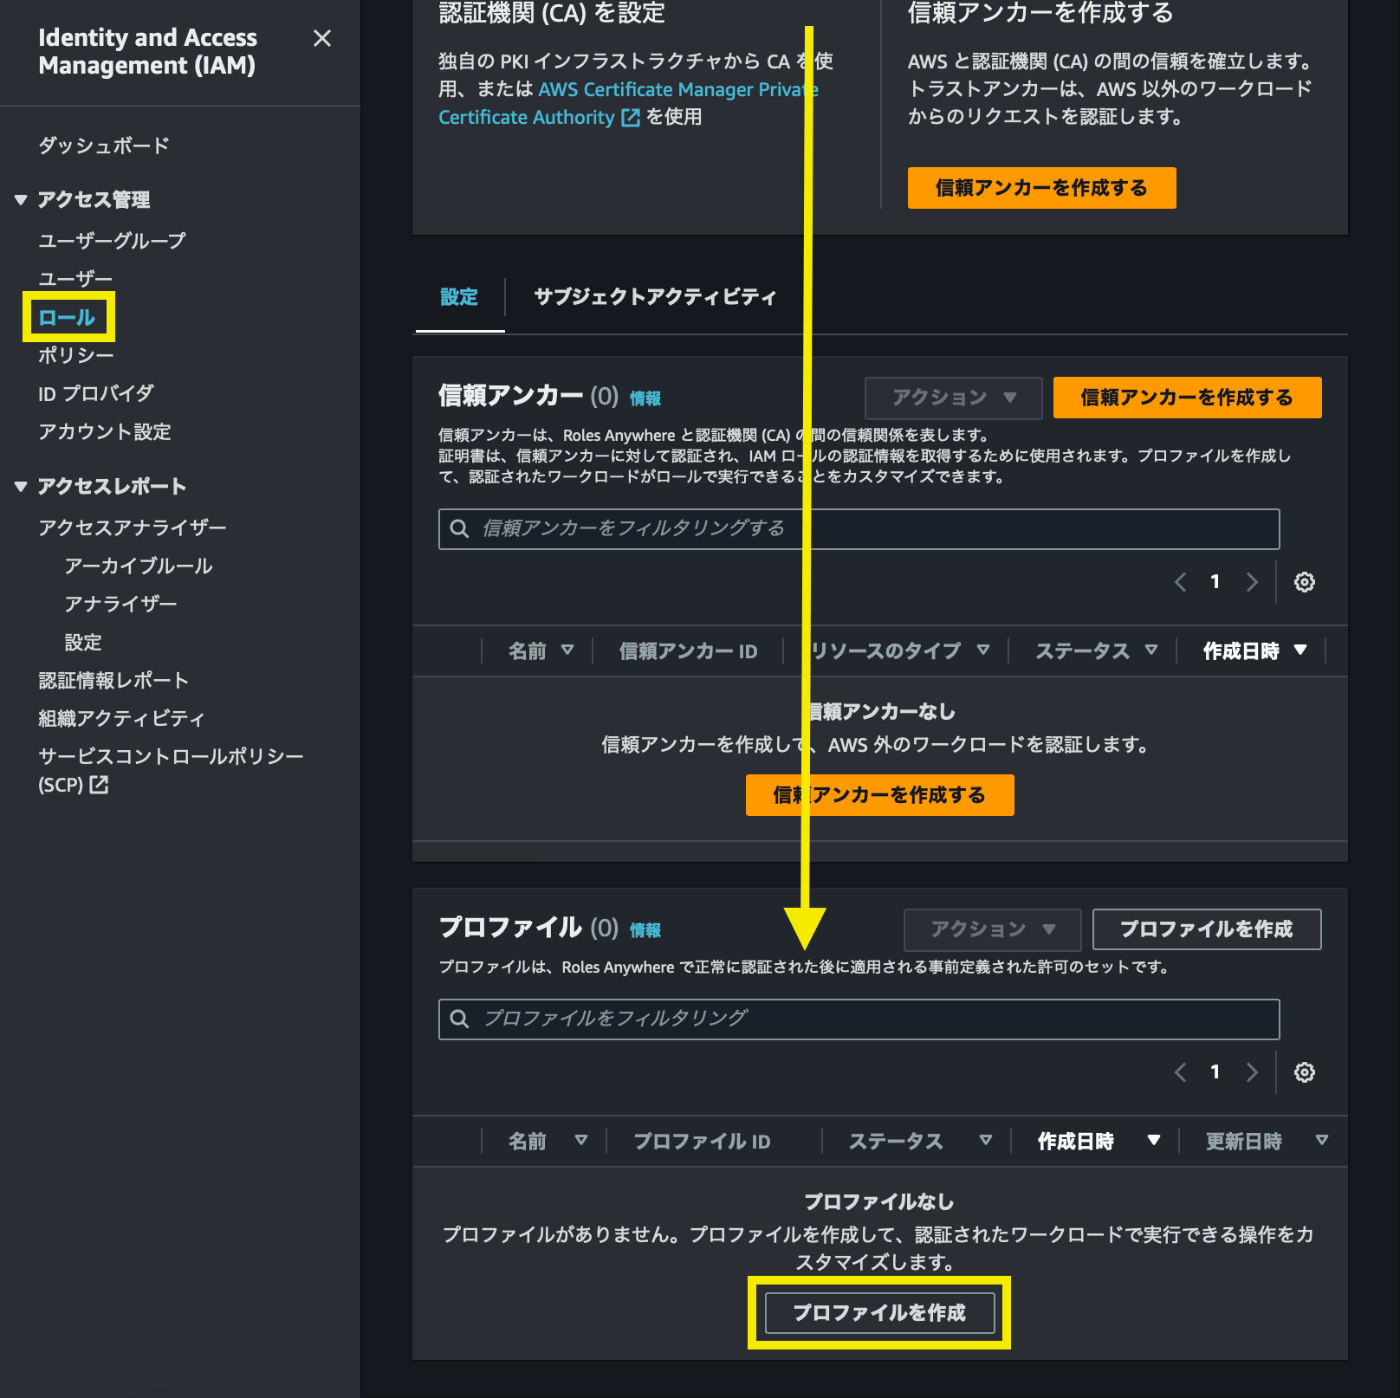
Task: Open 認証情報レポート page
Action: point(113,680)
